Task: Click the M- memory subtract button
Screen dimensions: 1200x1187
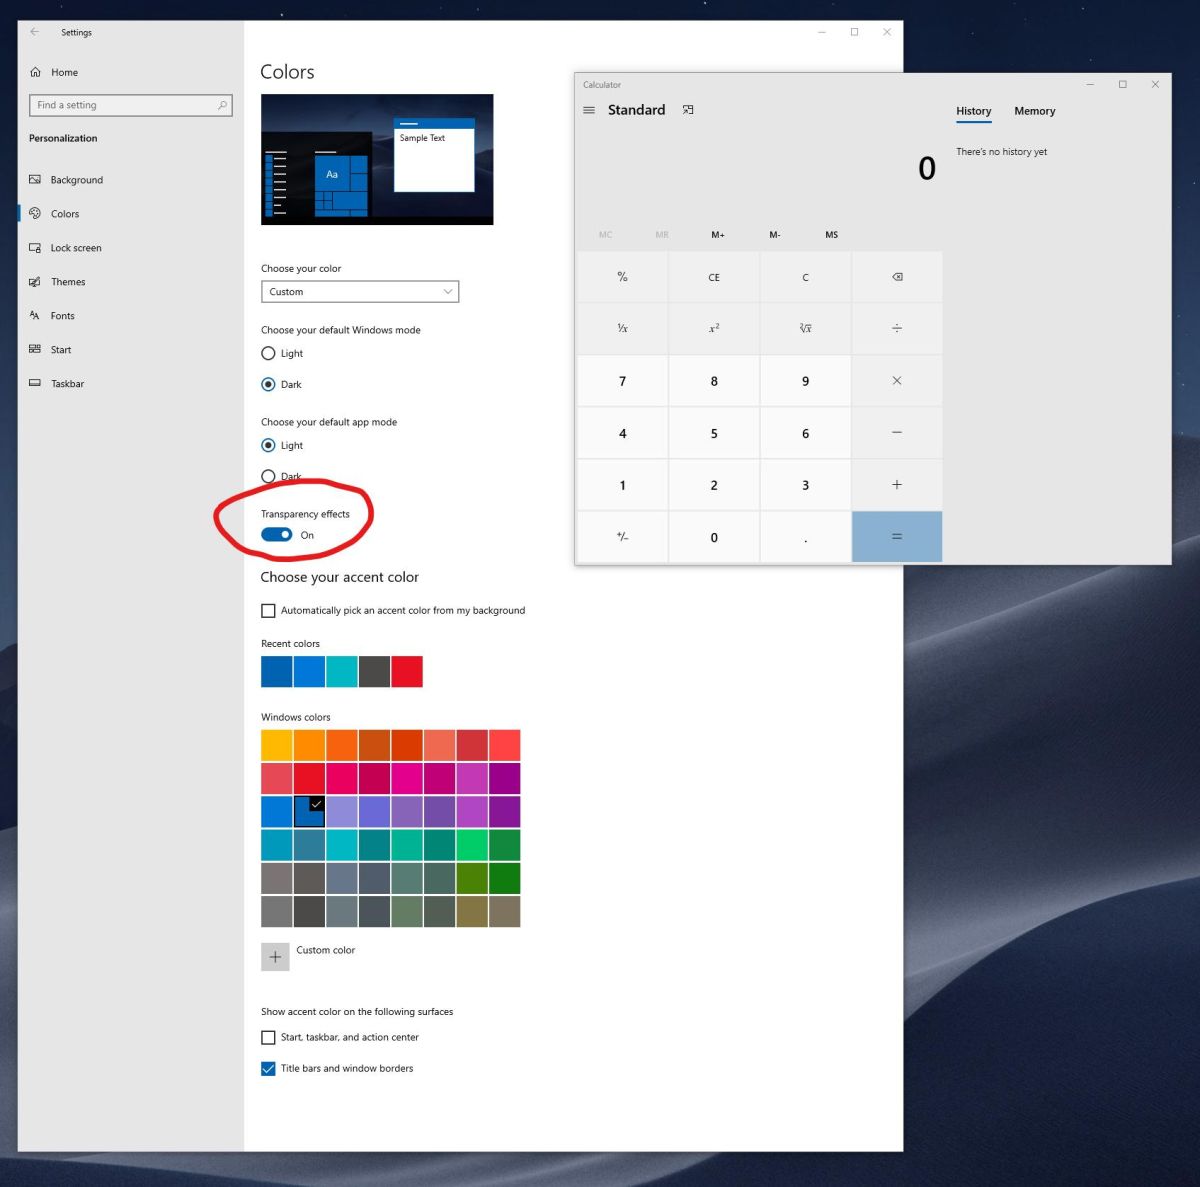Action: 775,235
